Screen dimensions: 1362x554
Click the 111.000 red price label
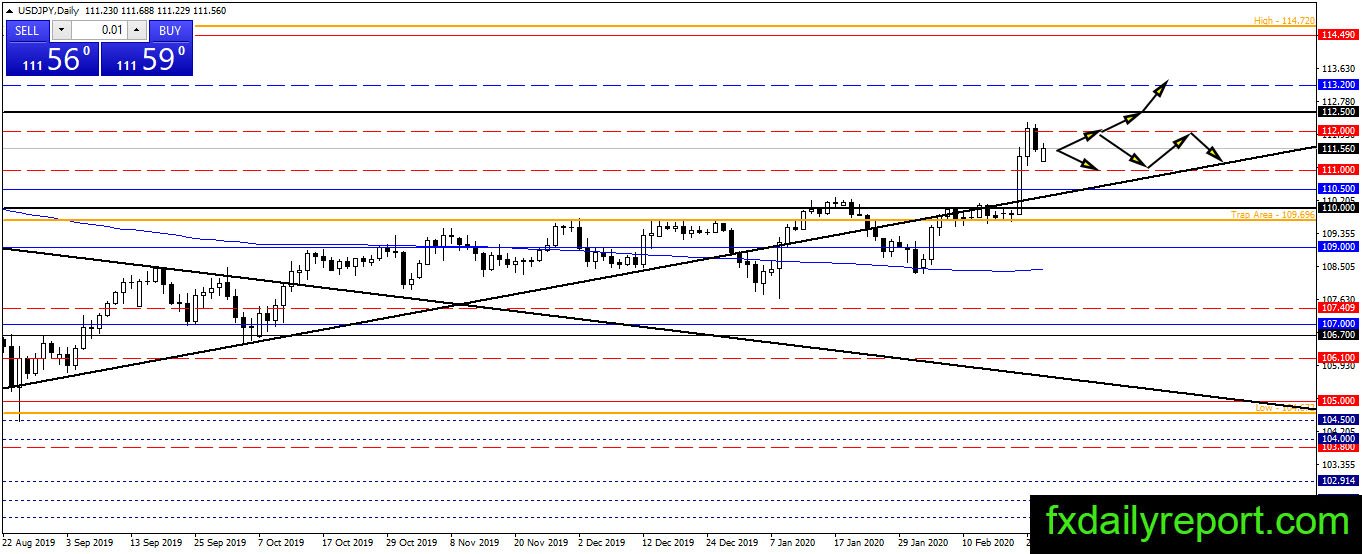[1338, 170]
